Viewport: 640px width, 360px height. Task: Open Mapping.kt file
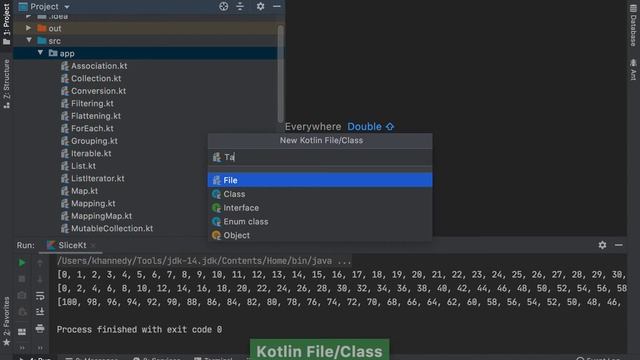[x=93, y=203]
